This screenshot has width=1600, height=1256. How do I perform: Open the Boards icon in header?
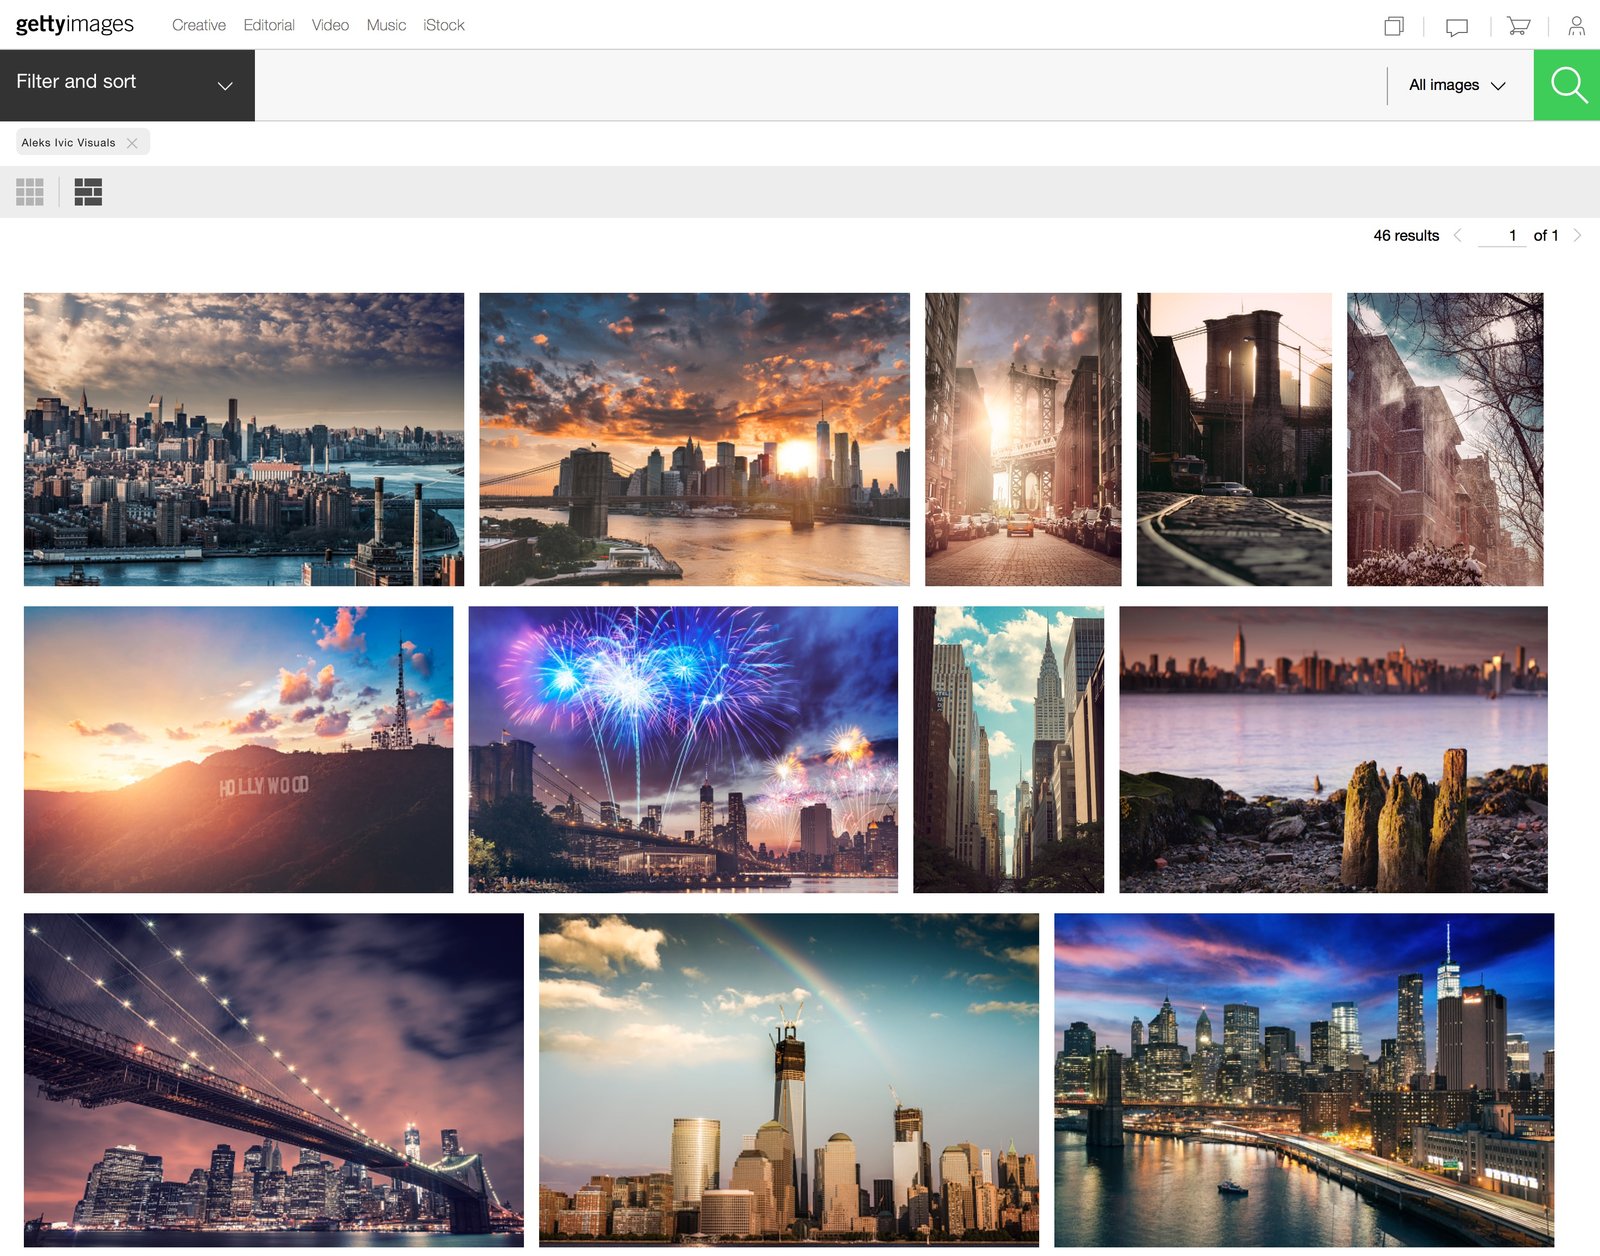coord(1394,26)
